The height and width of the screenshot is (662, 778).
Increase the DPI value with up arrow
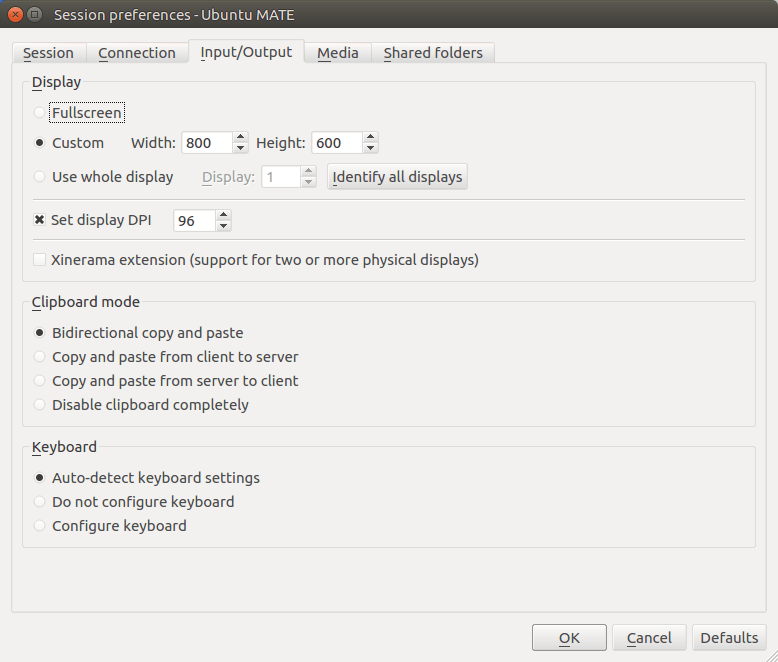[224, 215]
